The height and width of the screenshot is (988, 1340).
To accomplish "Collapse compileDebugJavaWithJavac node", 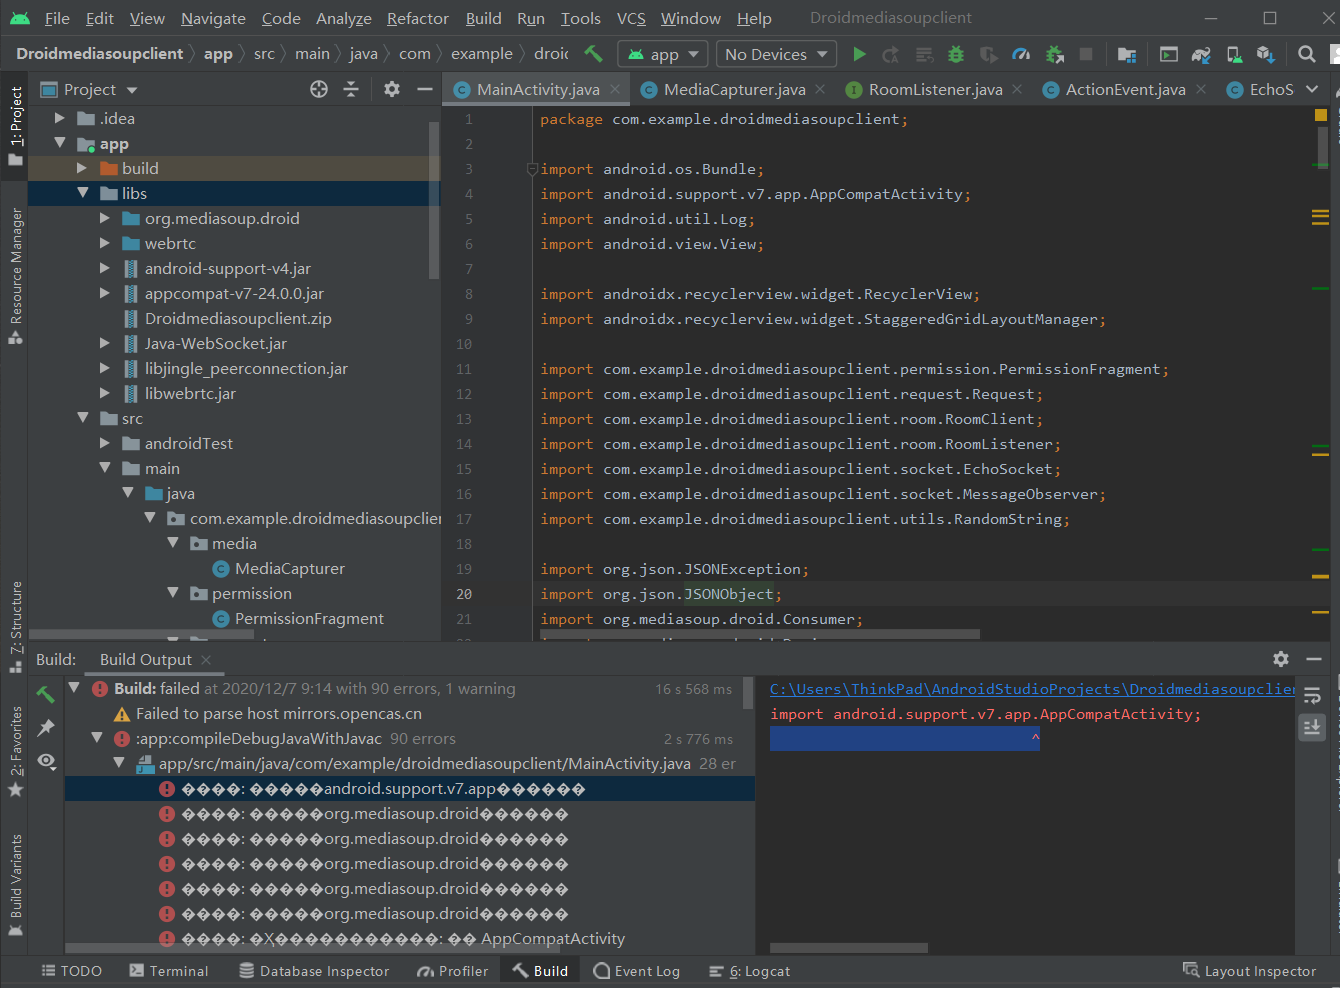I will [x=97, y=738].
